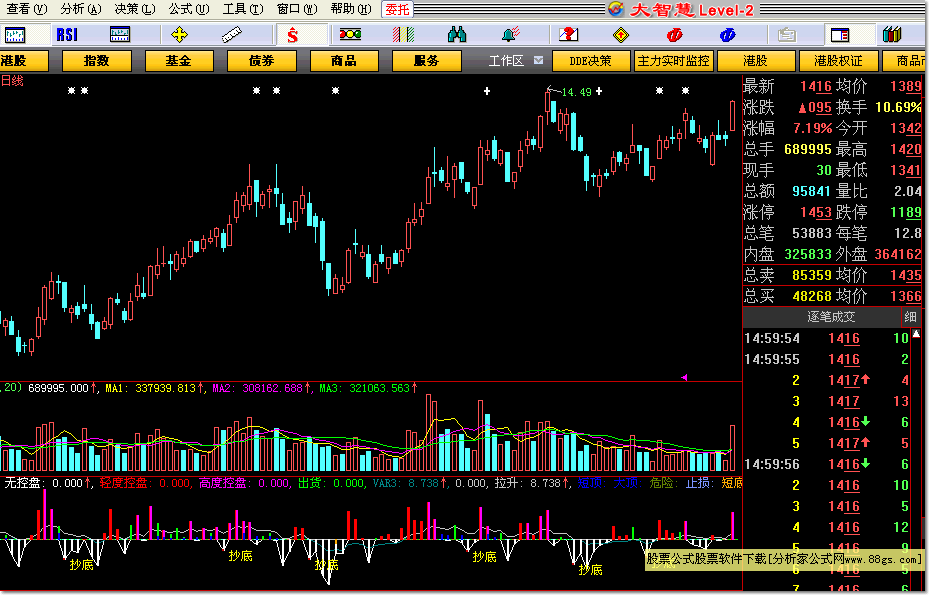Click the yellow diamond arrow icon
Image resolution: width=932 pixels, height=597 pixels.
pos(621,35)
